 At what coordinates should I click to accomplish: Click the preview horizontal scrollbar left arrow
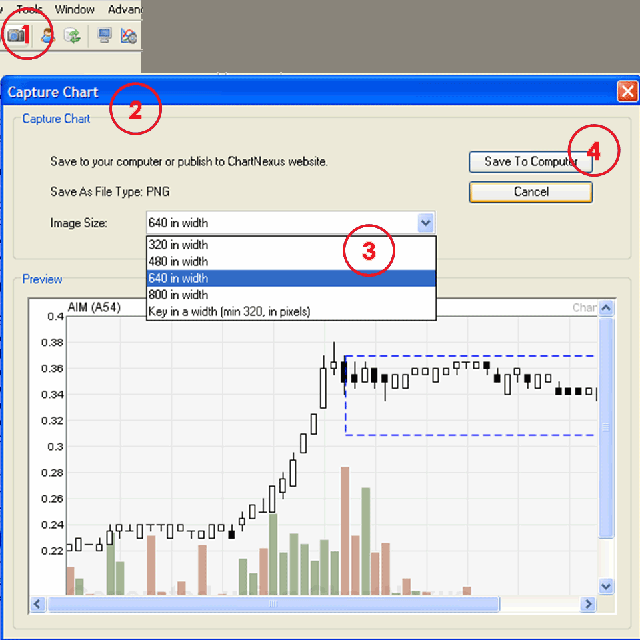[x=39, y=604]
